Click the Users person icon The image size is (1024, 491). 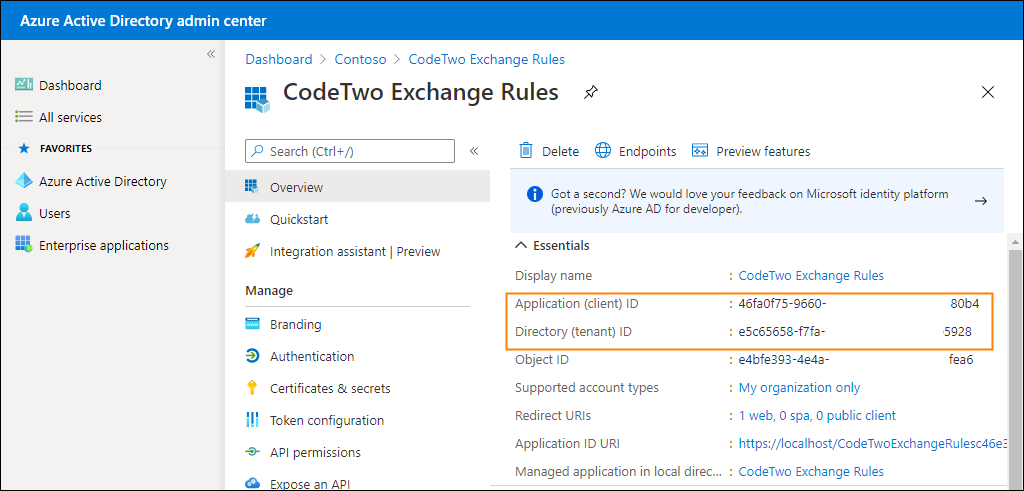[24, 213]
